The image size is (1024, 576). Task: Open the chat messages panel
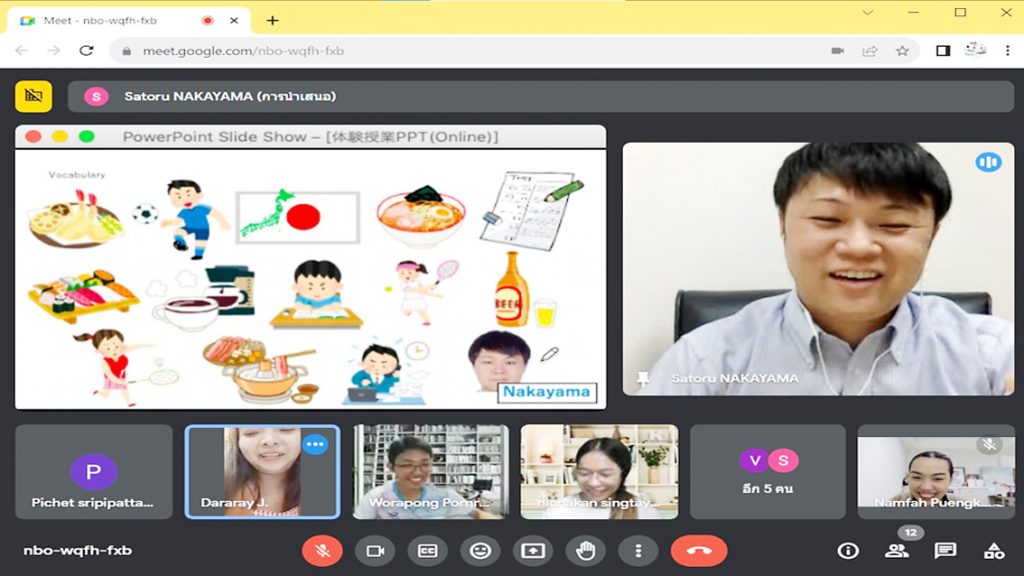(945, 550)
